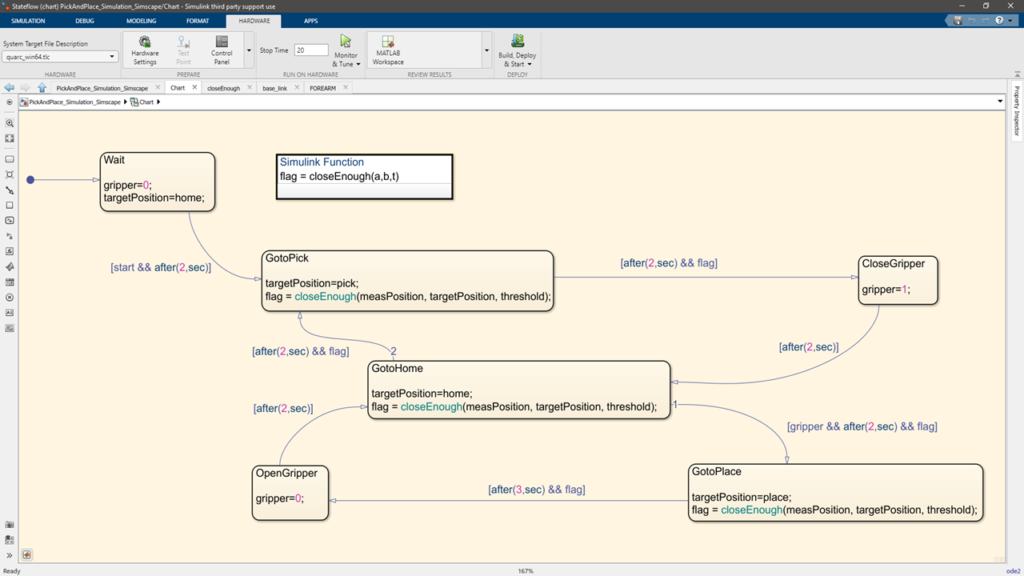Click the Monitor & Tune run icon

(346, 42)
